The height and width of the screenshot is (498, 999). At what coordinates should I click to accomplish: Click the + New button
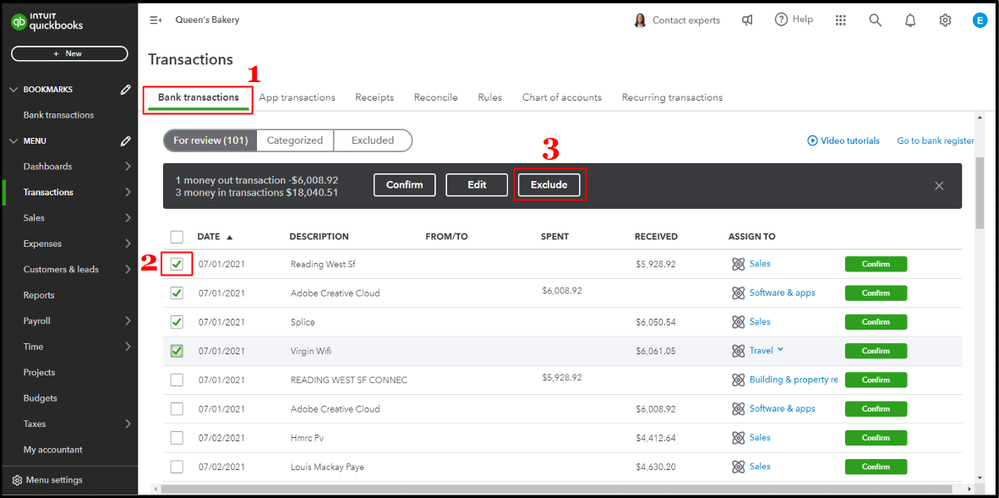[x=69, y=54]
